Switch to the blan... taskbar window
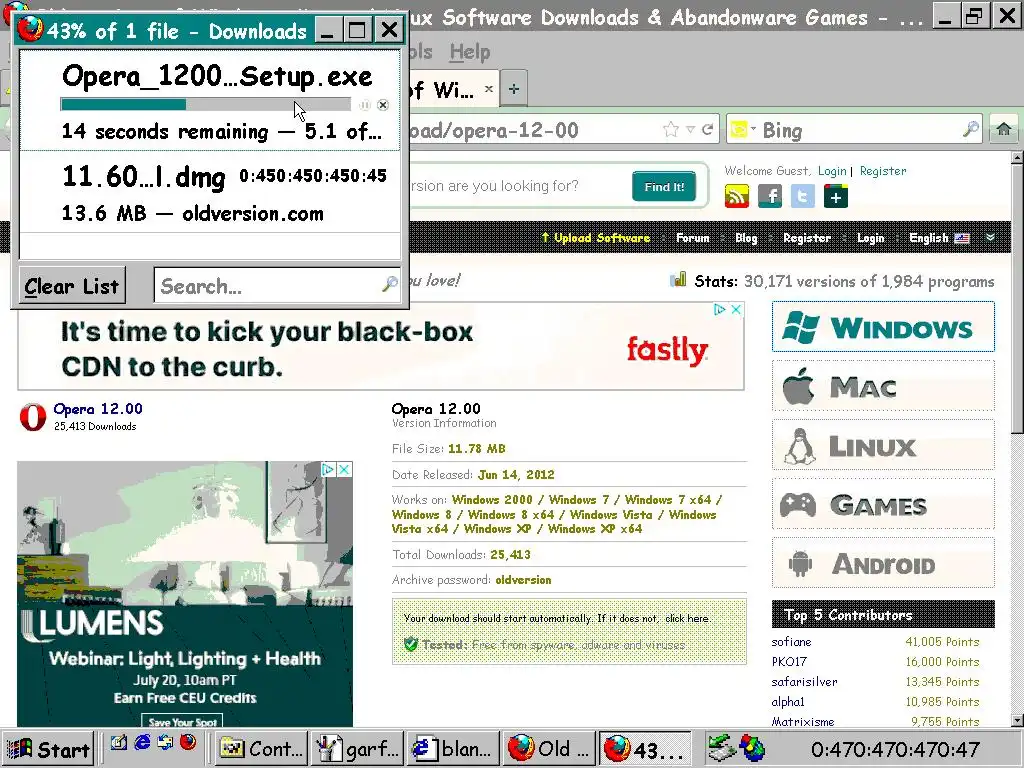 (x=453, y=749)
